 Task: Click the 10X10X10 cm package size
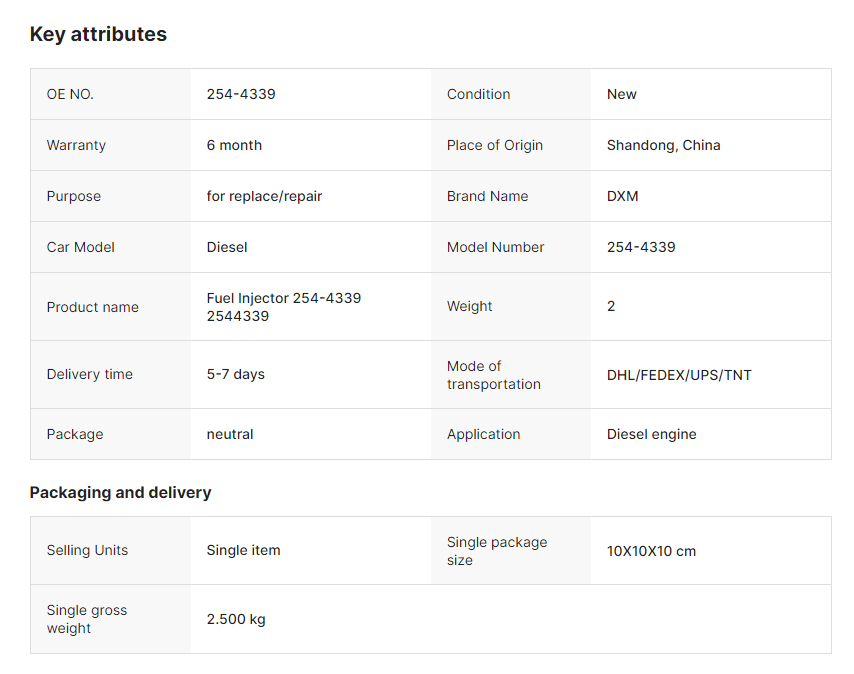(x=651, y=551)
